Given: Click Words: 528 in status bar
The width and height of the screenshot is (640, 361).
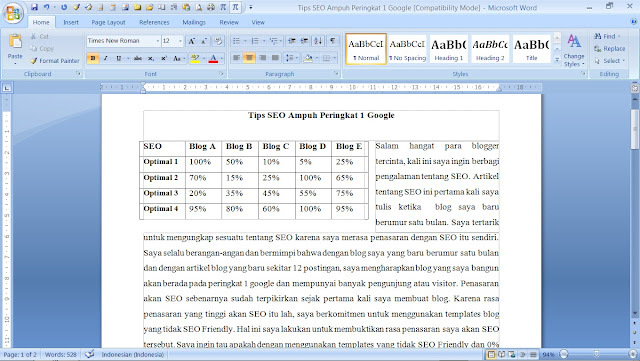Looking at the screenshot, I should 61,354.
